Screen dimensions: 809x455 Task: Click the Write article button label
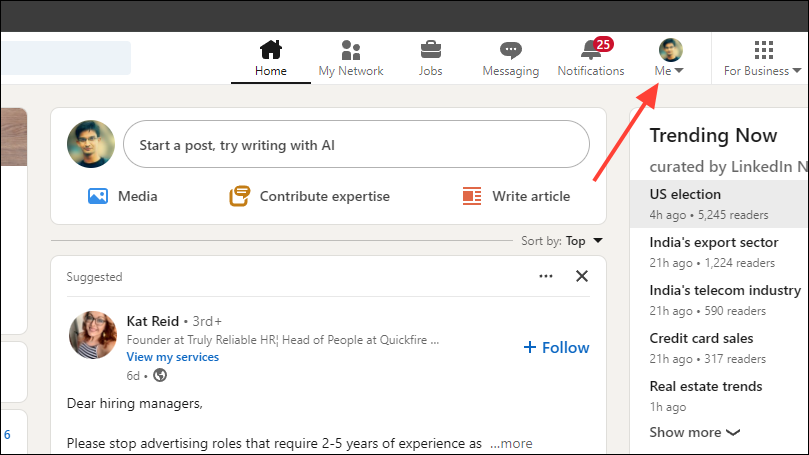coord(531,196)
